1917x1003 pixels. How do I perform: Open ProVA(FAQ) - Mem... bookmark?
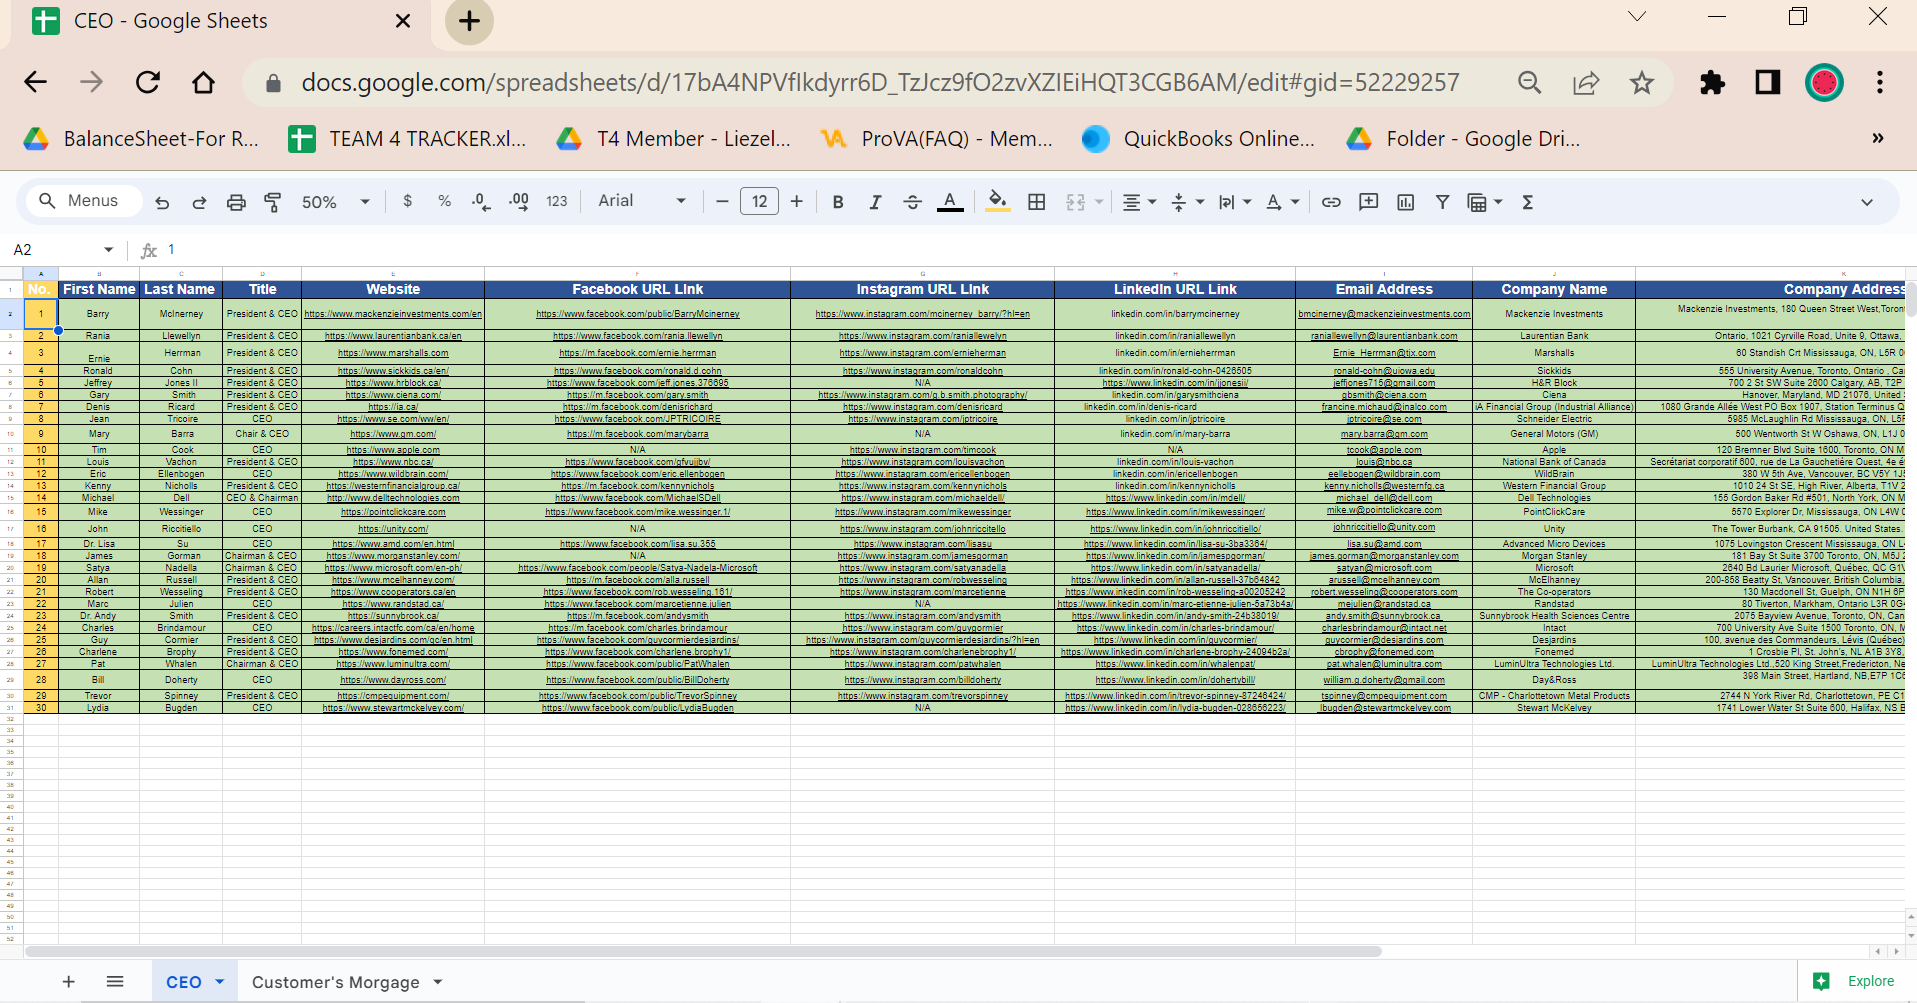tap(936, 139)
